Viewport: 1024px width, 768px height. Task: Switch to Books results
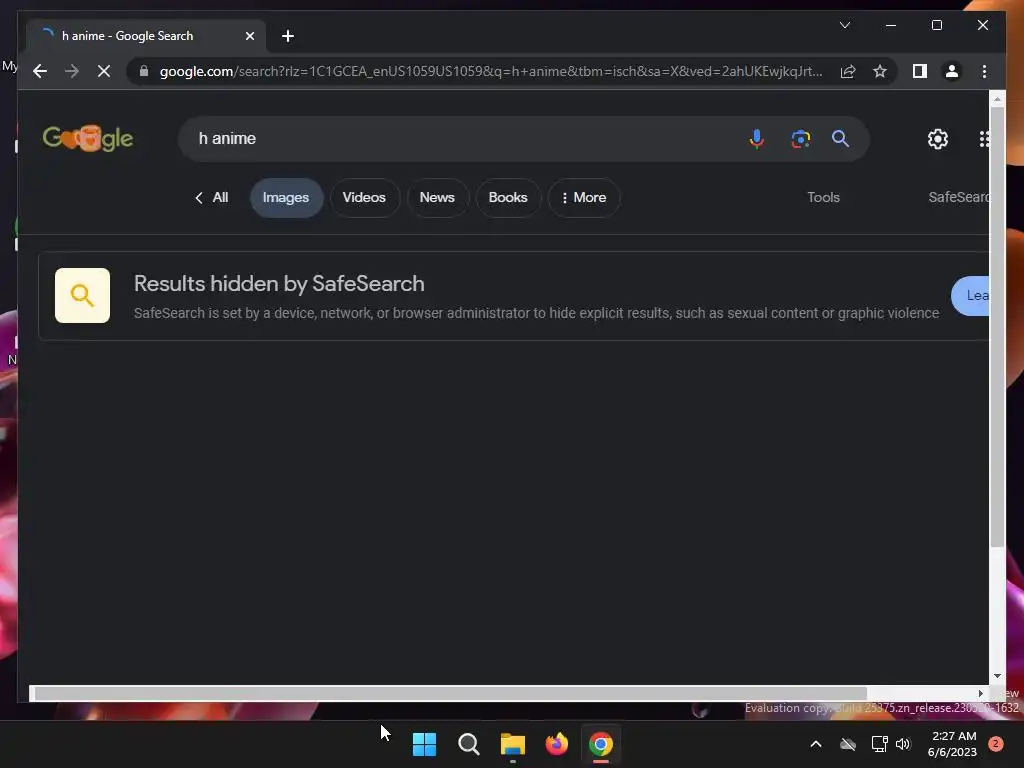(508, 197)
